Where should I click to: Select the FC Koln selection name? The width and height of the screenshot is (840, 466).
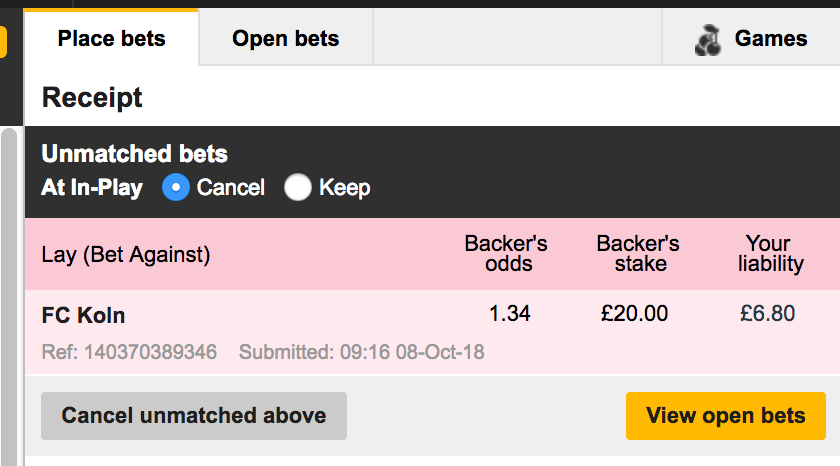[x=83, y=315]
